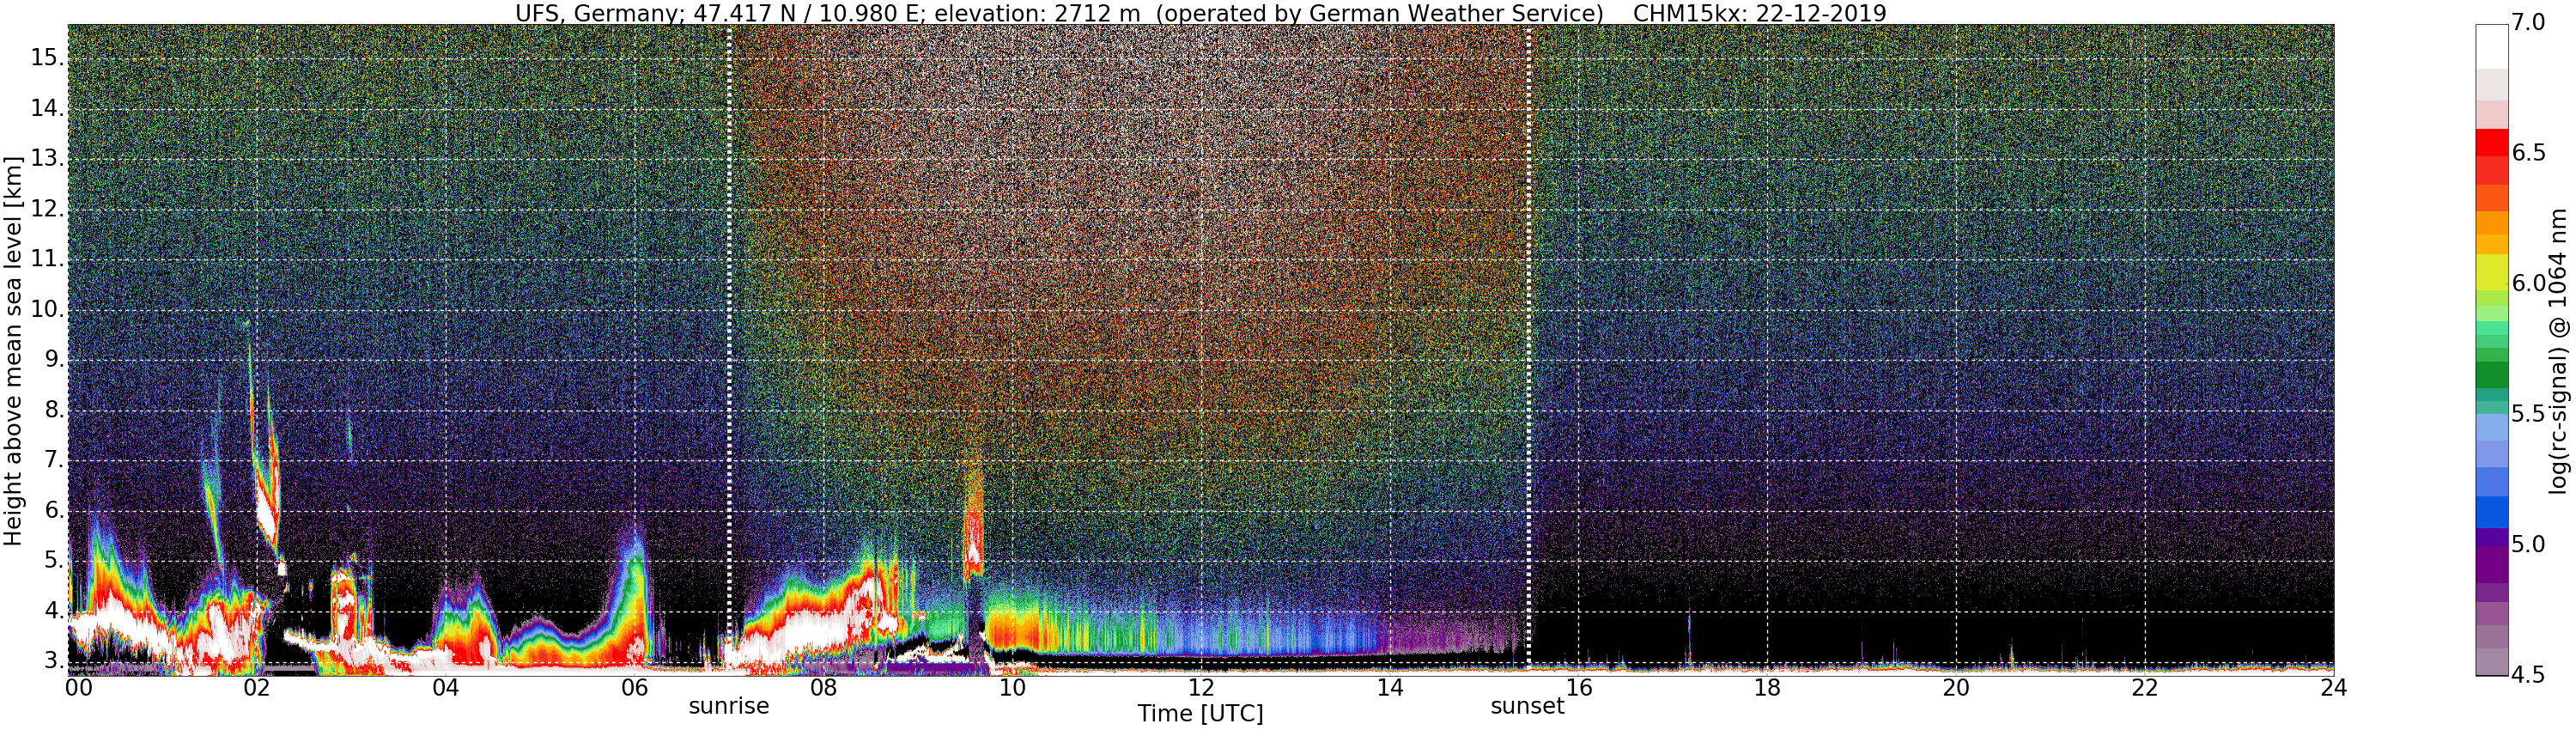Click the '20' tick on the time axis
2576x730 pixels.
[x=1956, y=688]
